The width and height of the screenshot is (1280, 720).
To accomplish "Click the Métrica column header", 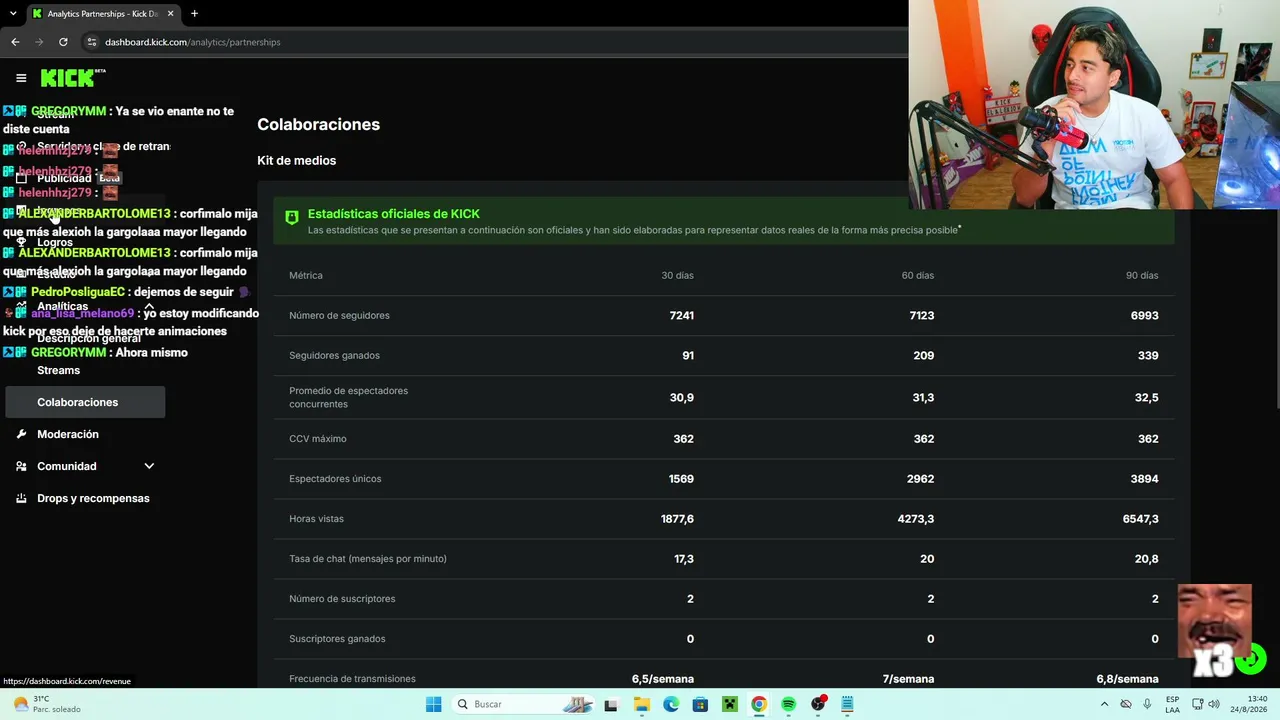I will [x=306, y=275].
